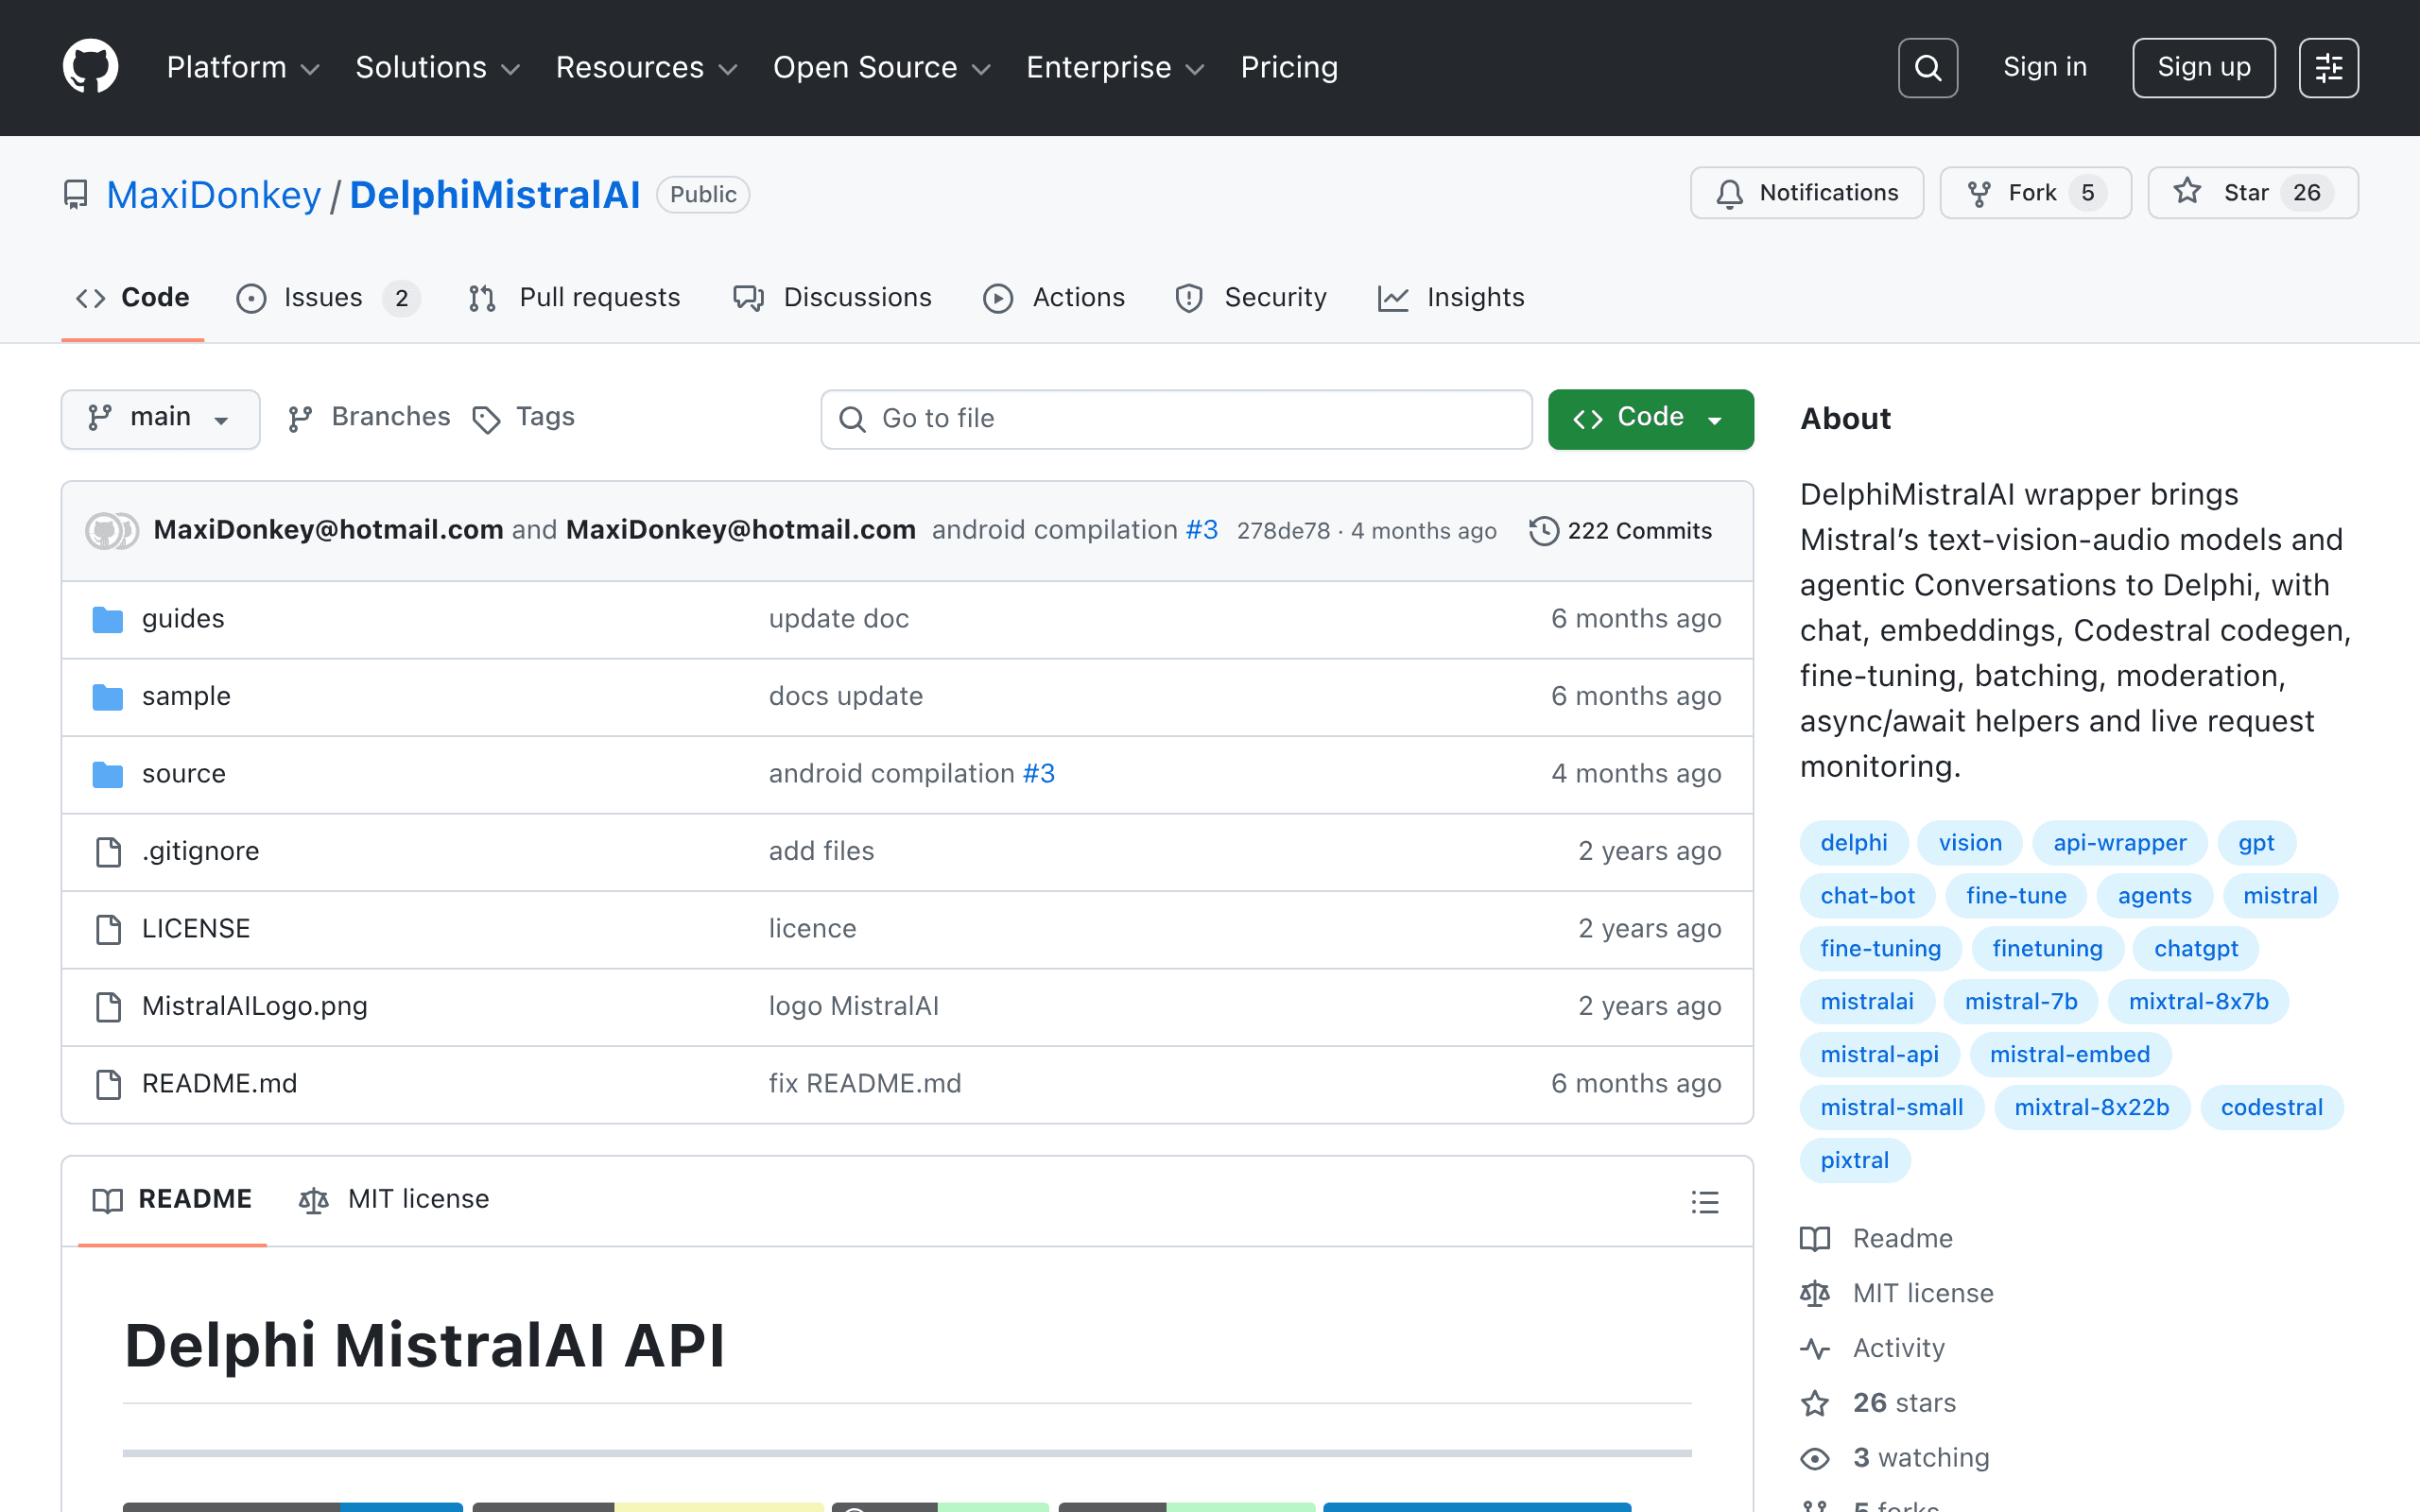Expand the Open Source menu
Viewport: 2420px width, 1512px height.
tap(881, 67)
